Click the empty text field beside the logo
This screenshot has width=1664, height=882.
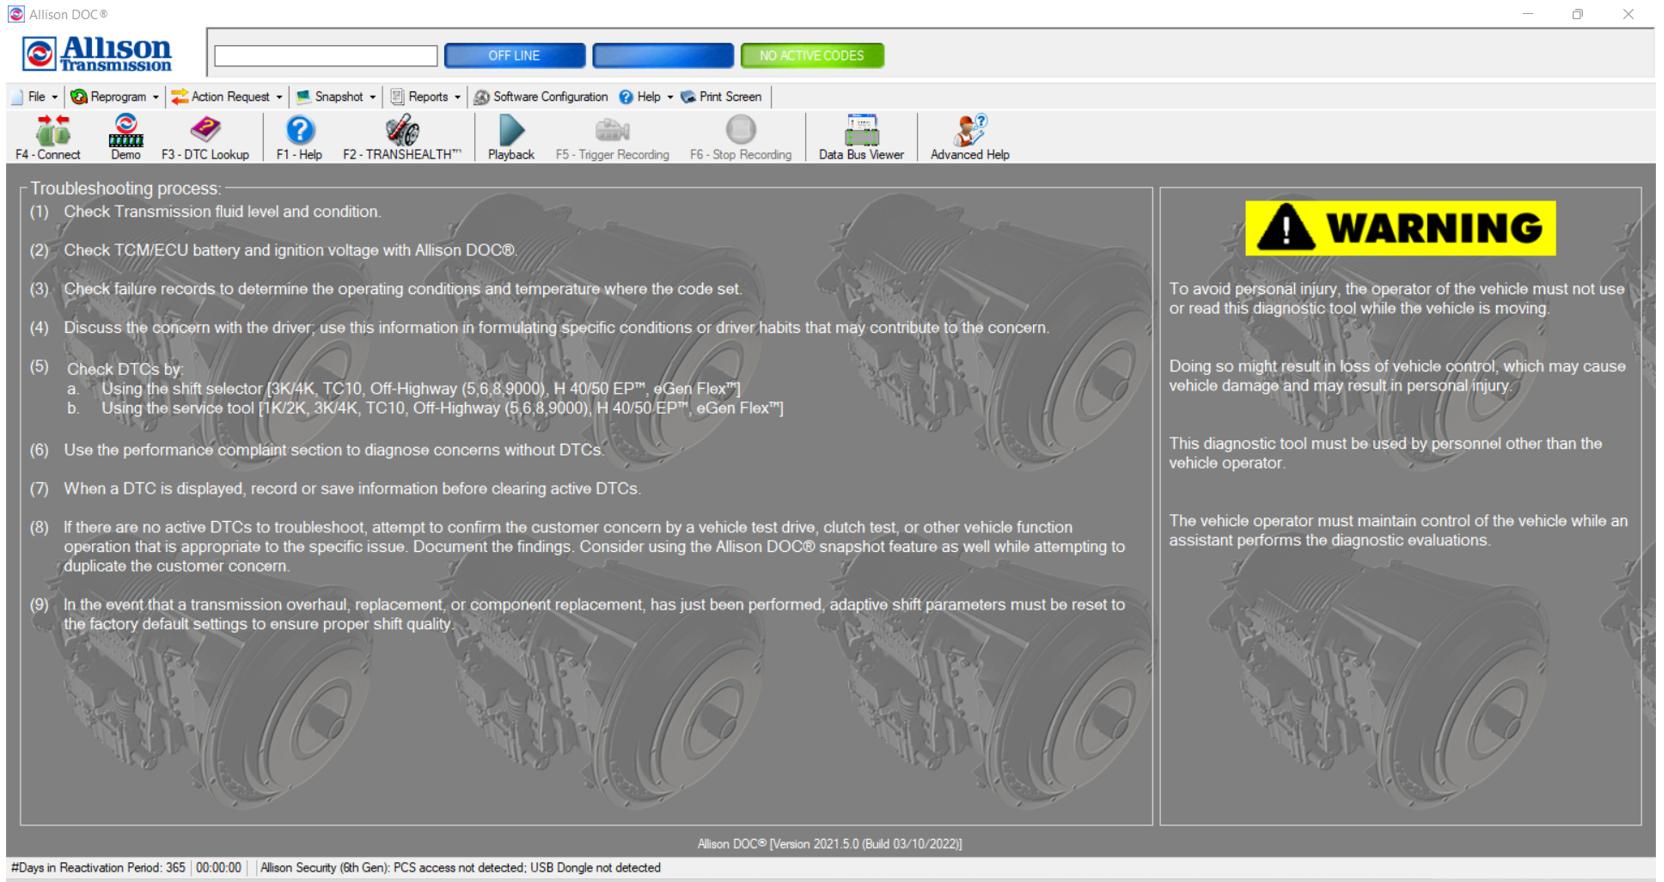pyautogui.click(x=326, y=56)
